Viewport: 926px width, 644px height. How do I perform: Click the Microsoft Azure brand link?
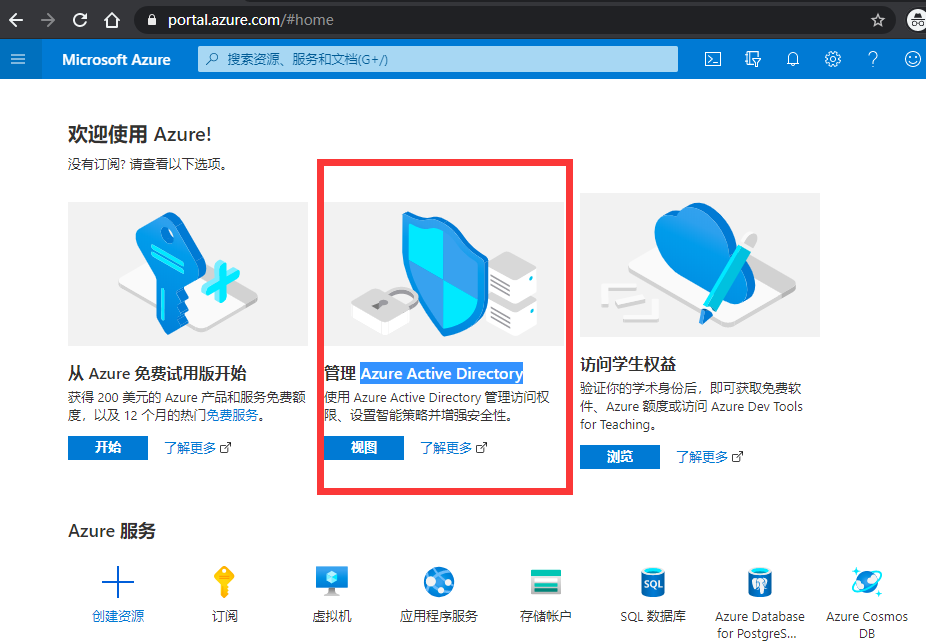point(116,60)
